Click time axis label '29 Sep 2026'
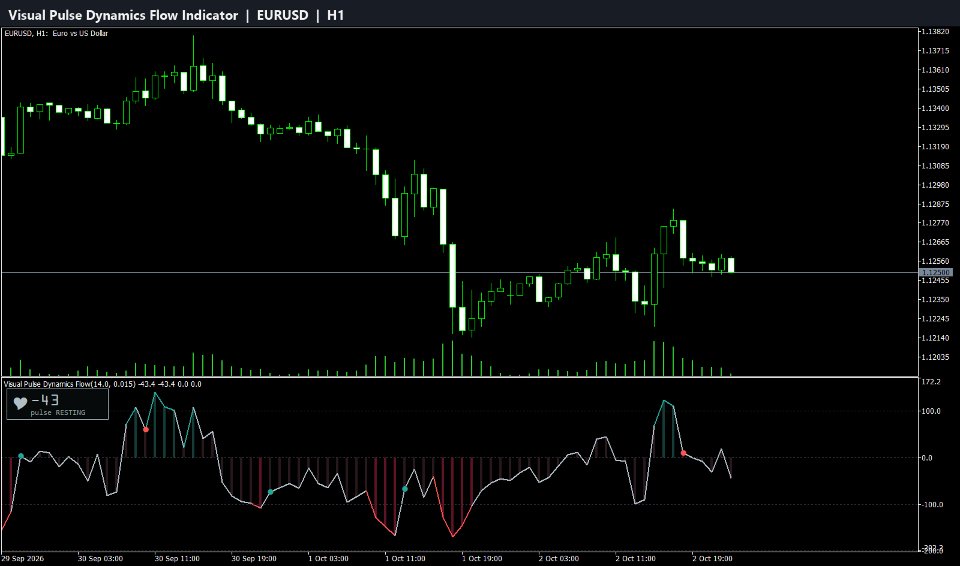Image resolution: width=960 pixels, height=566 pixels. (x=22, y=559)
